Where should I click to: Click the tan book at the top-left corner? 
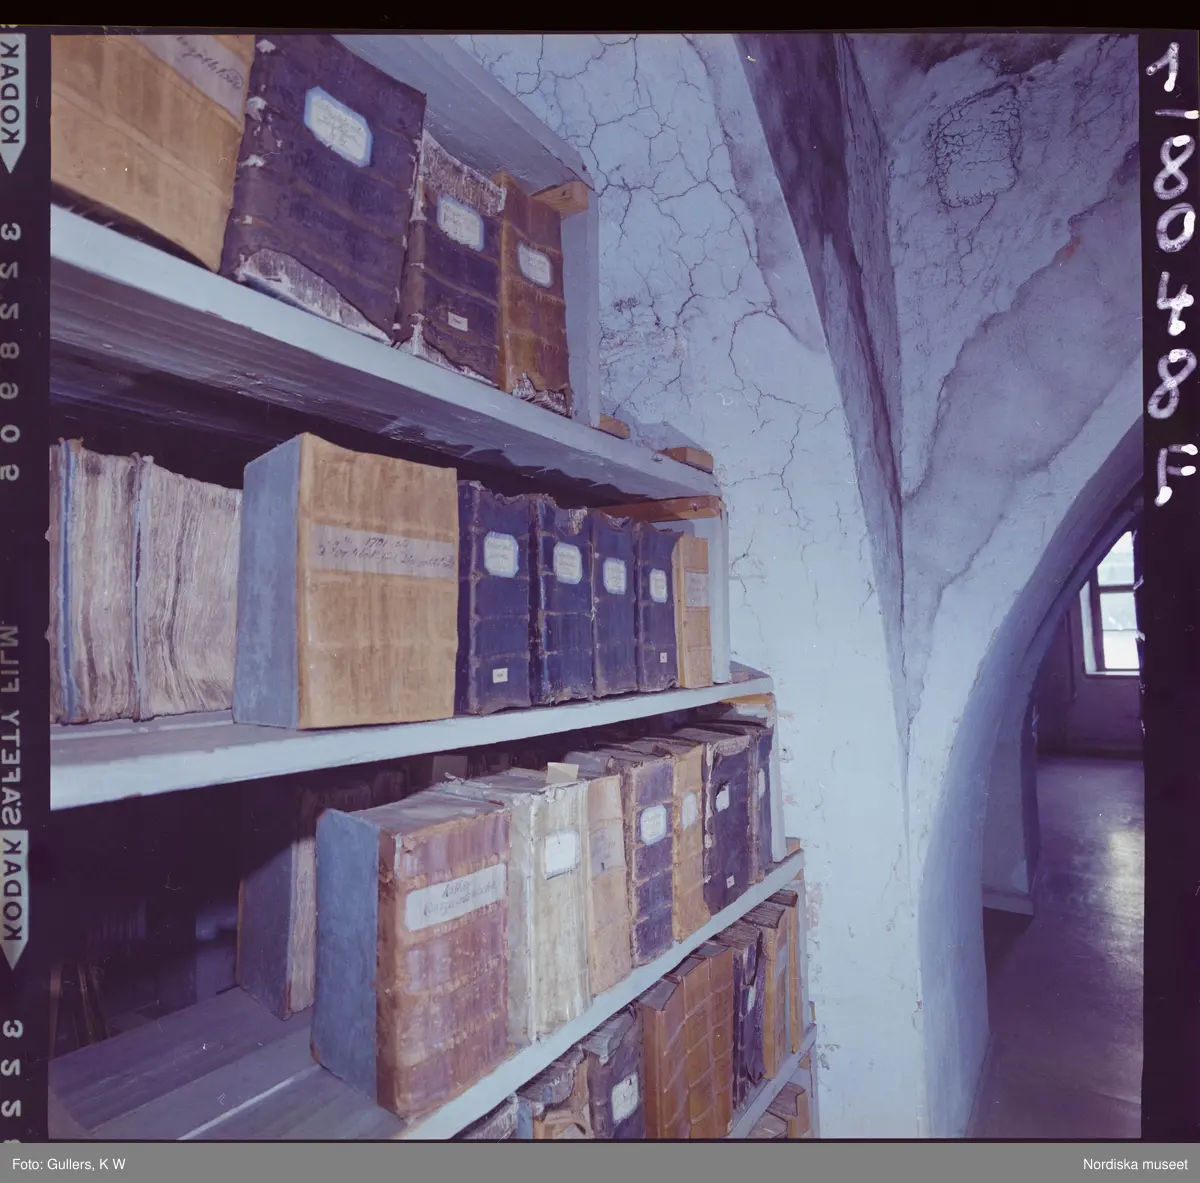pyautogui.click(x=148, y=140)
